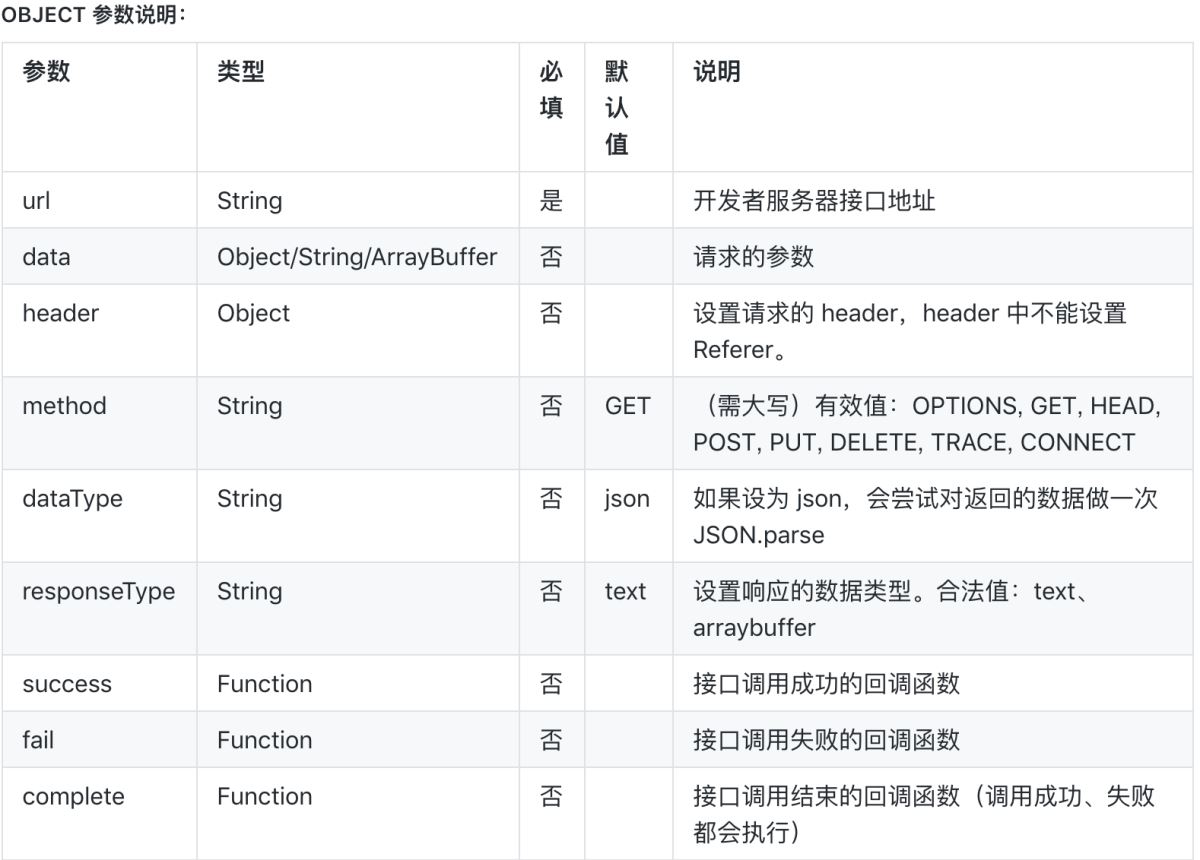Select the "dataType" parameter name cell
The height and width of the screenshot is (860, 1200).
72,499
